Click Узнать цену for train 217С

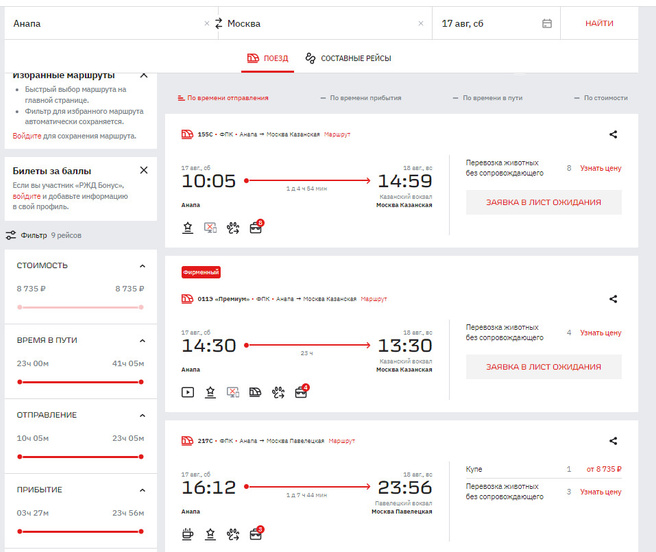pyautogui.click(x=600, y=492)
